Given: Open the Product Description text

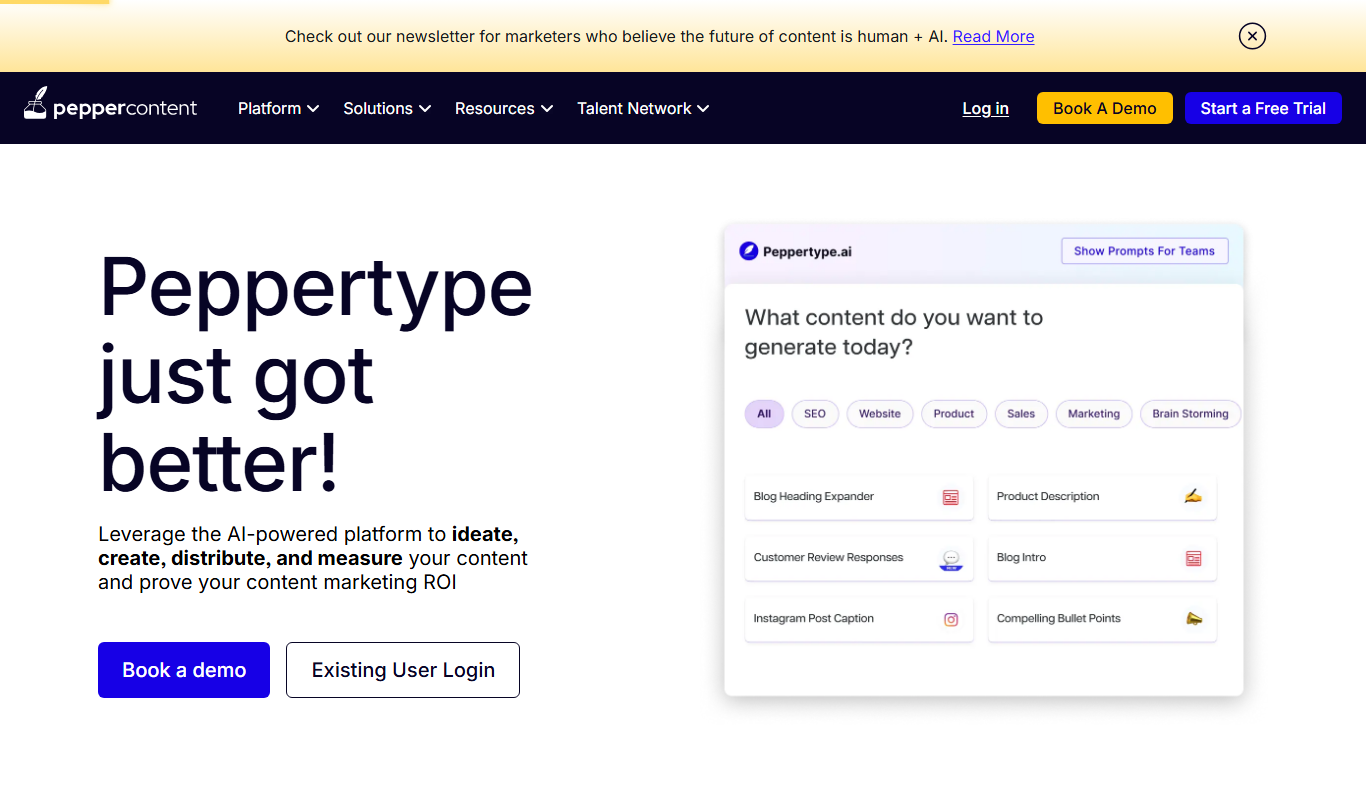Looking at the screenshot, I should [x=1048, y=496].
